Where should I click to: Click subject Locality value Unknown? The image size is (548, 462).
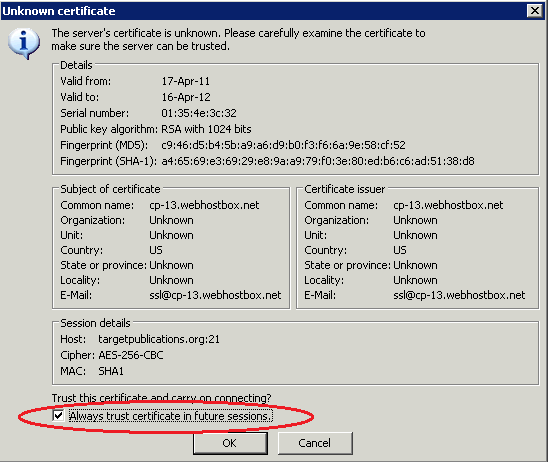[x=171, y=280]
